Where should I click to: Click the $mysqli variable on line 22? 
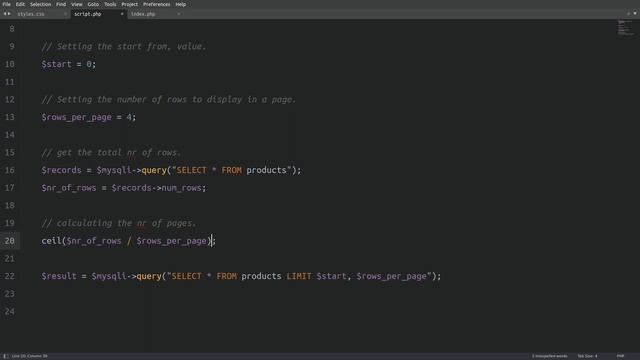(x=109, y=277)
